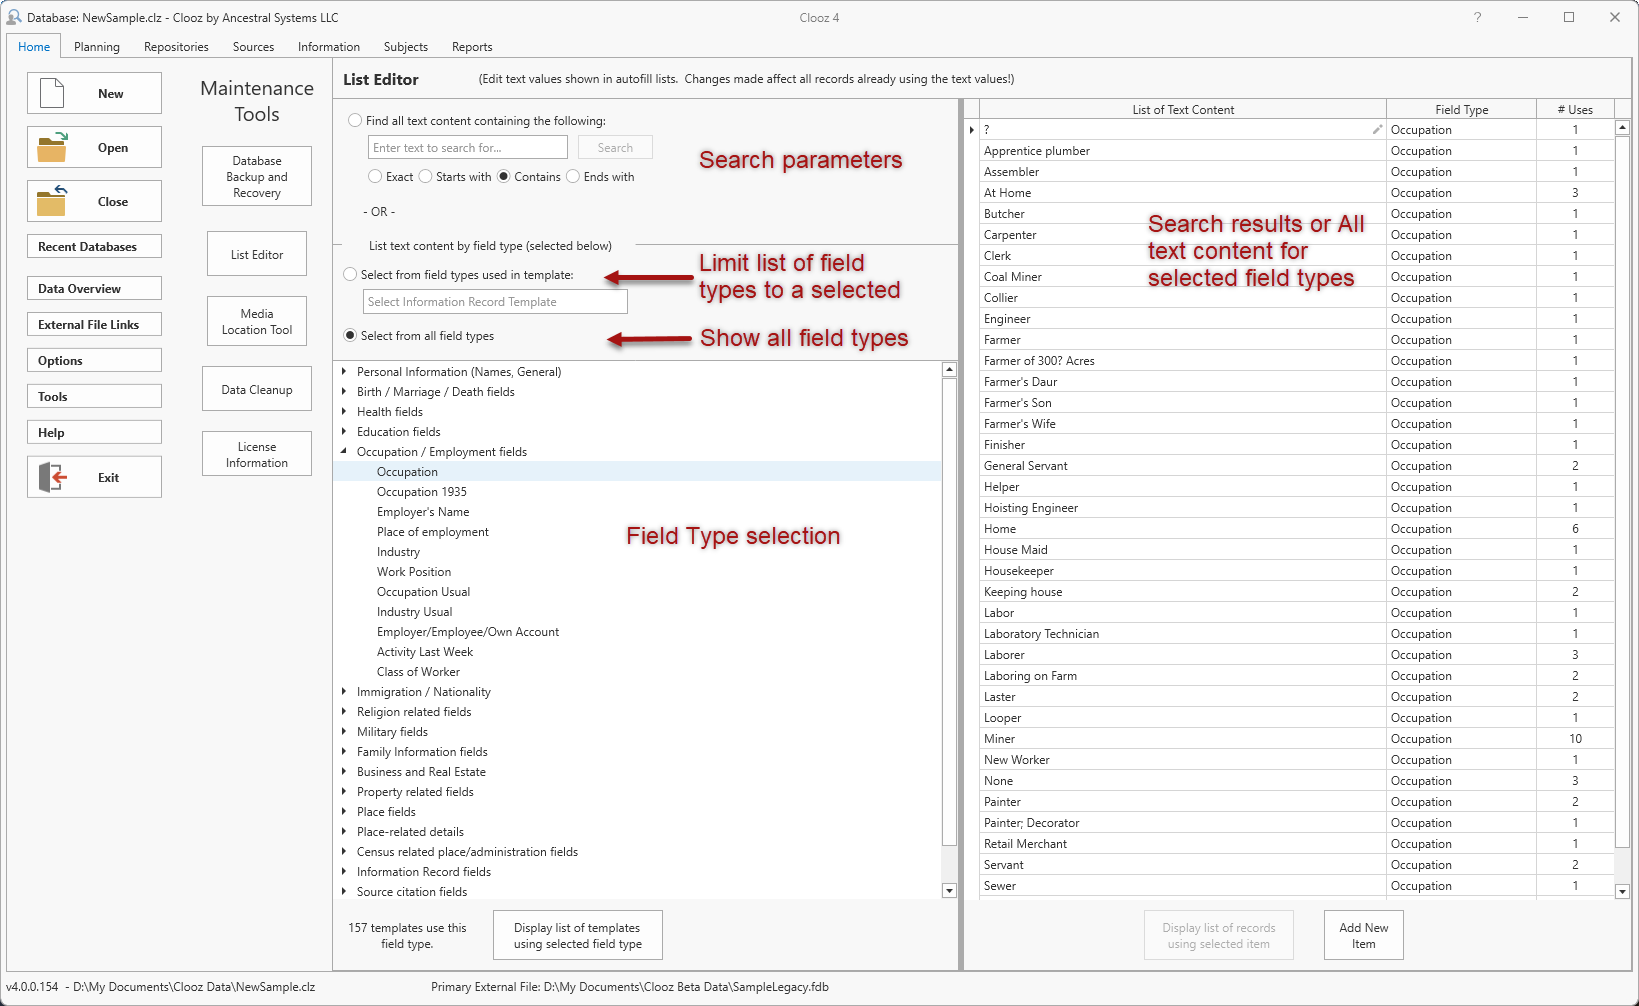
Task: Open a database via the folder icon
Action: [52, 146]
